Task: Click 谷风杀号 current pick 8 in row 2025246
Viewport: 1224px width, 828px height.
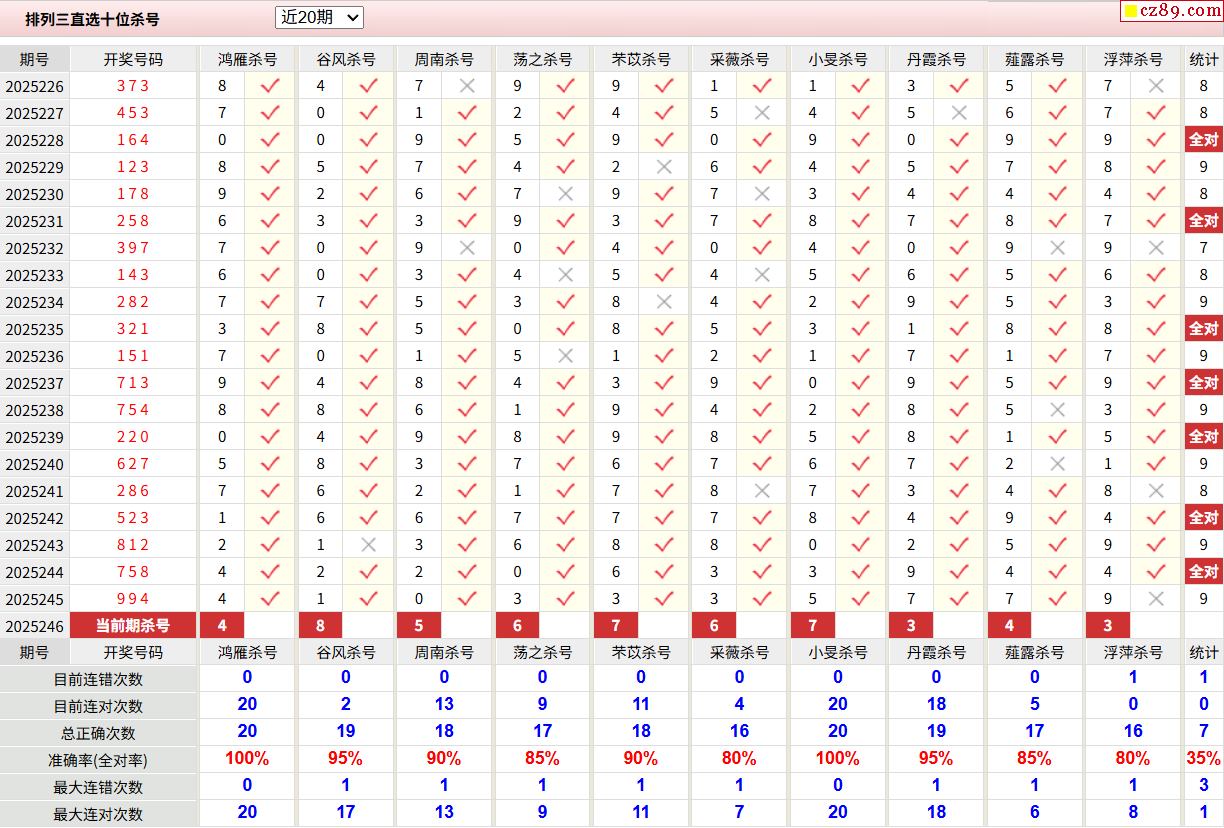Action: click(320, 626)
